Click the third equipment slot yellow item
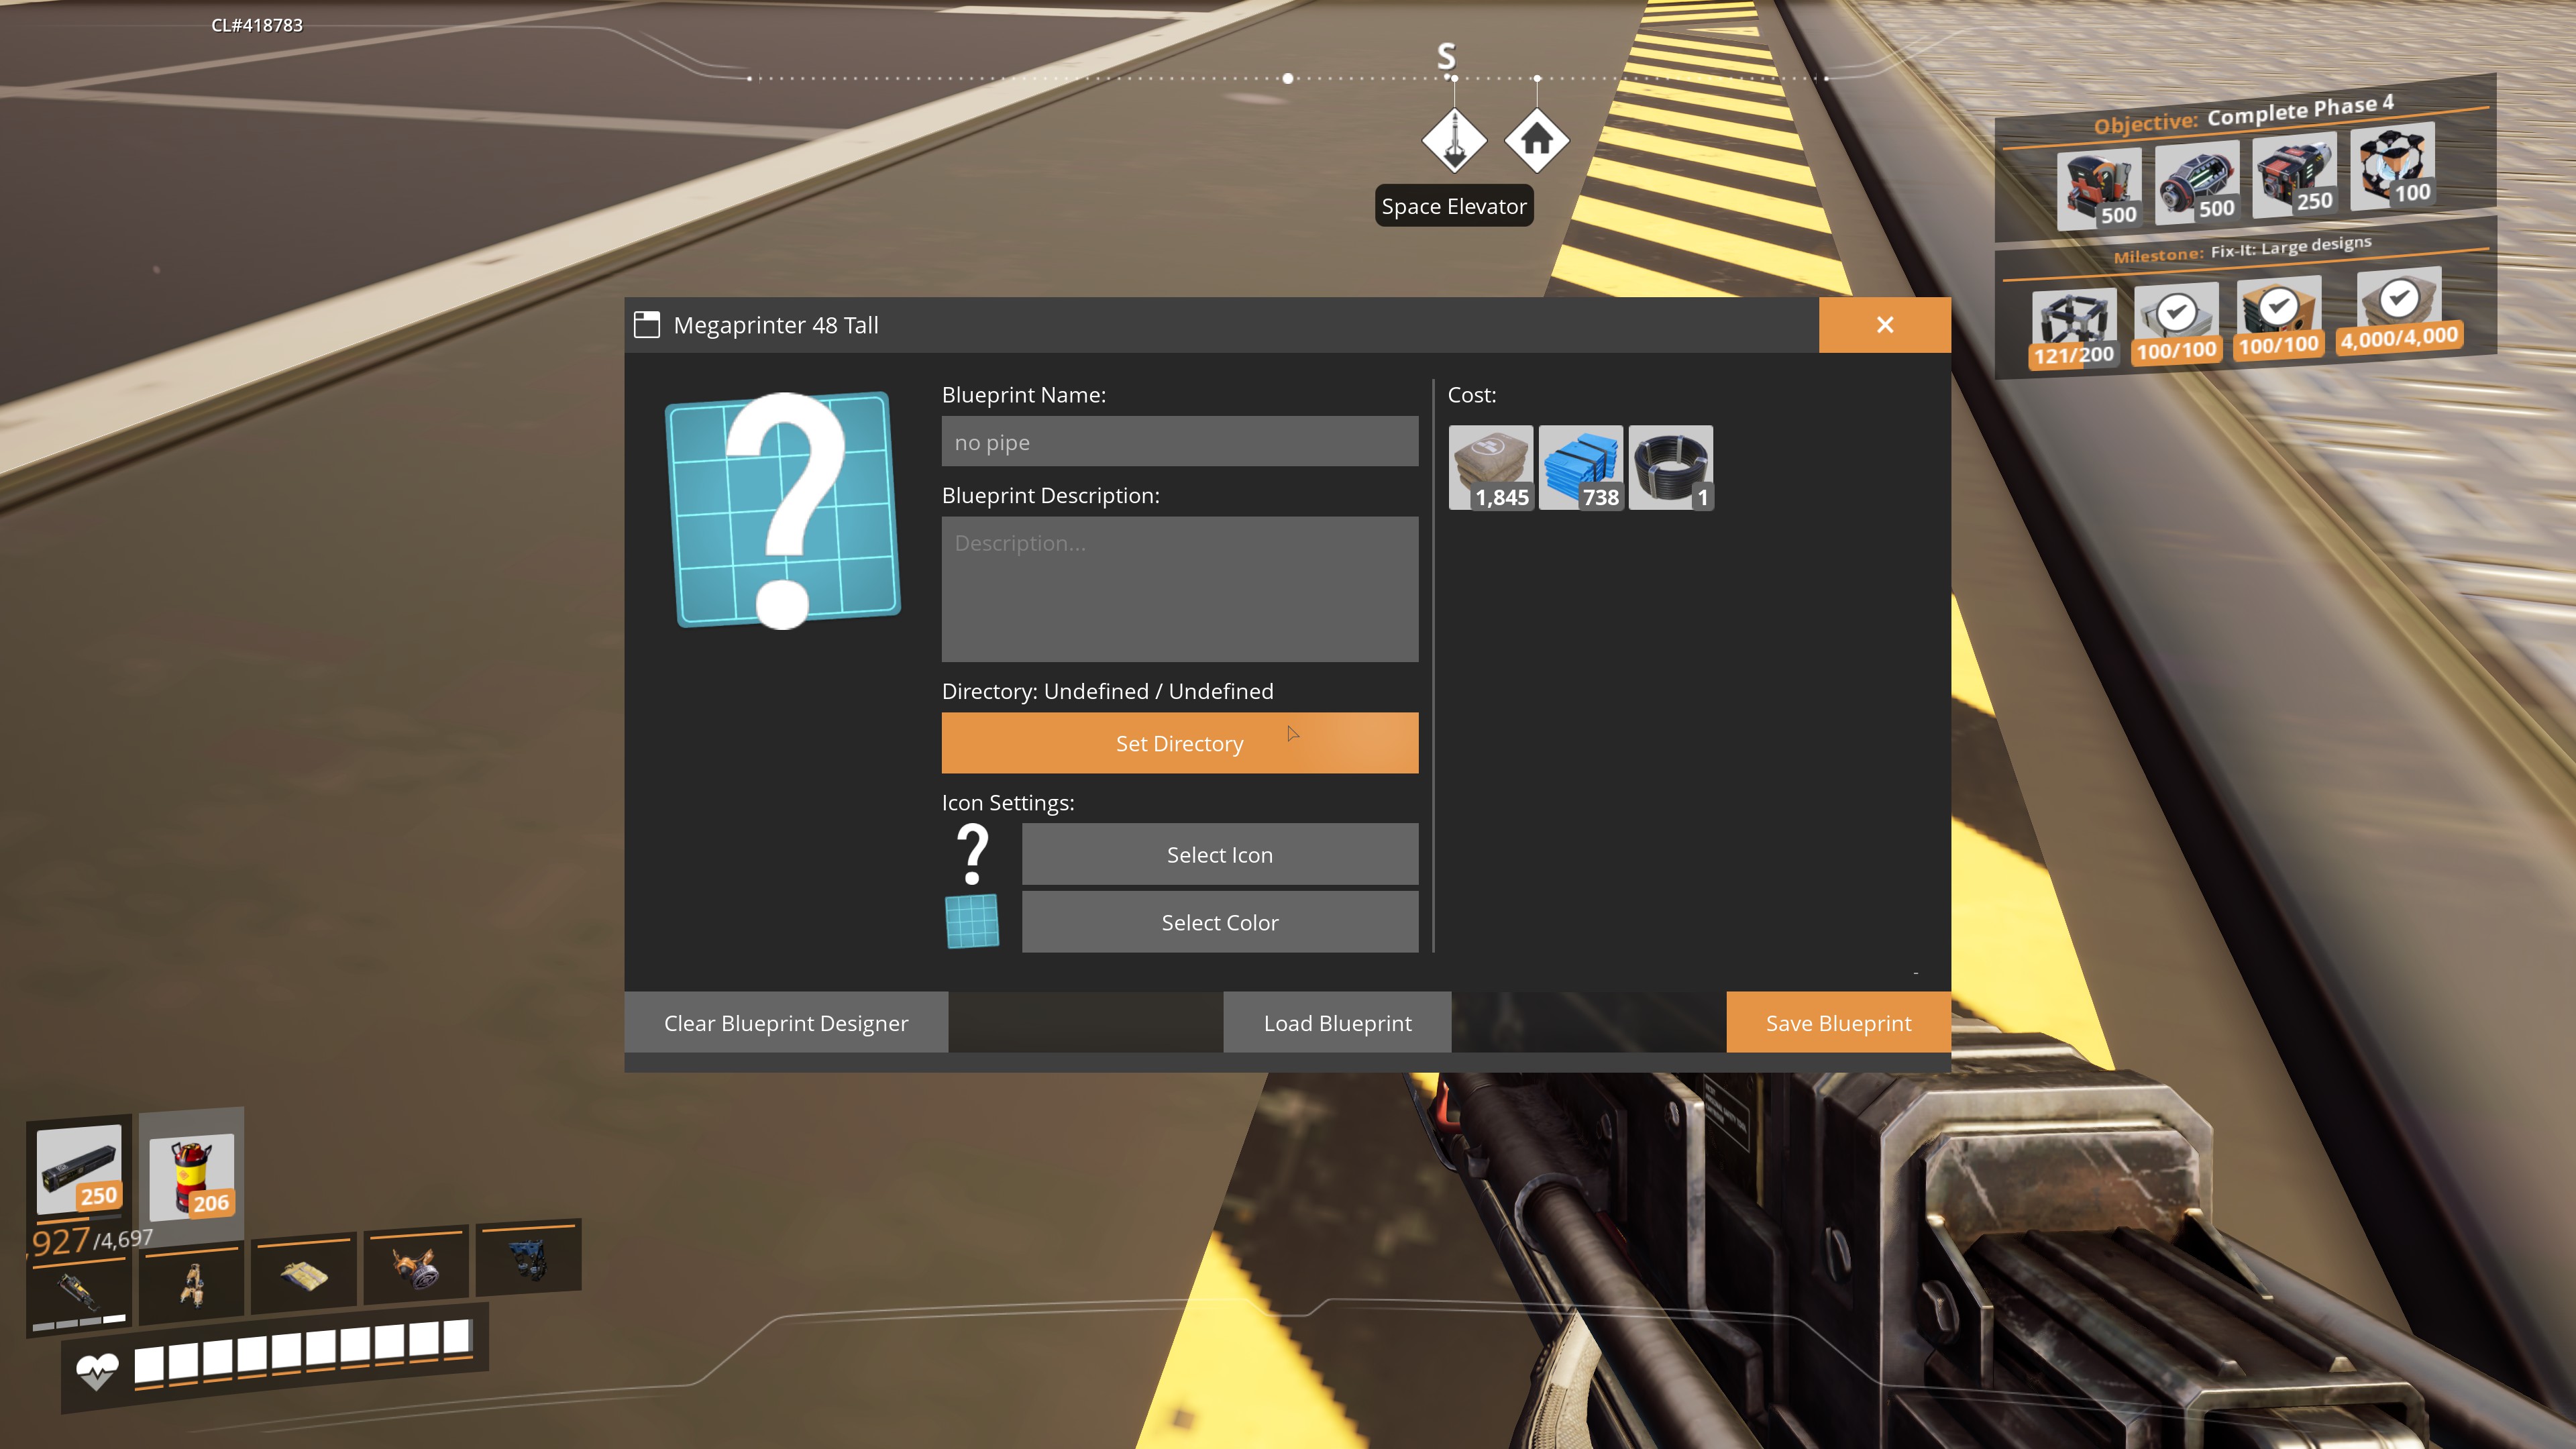Screen dimensions: 2576x1449 [x=304, y=1275]
